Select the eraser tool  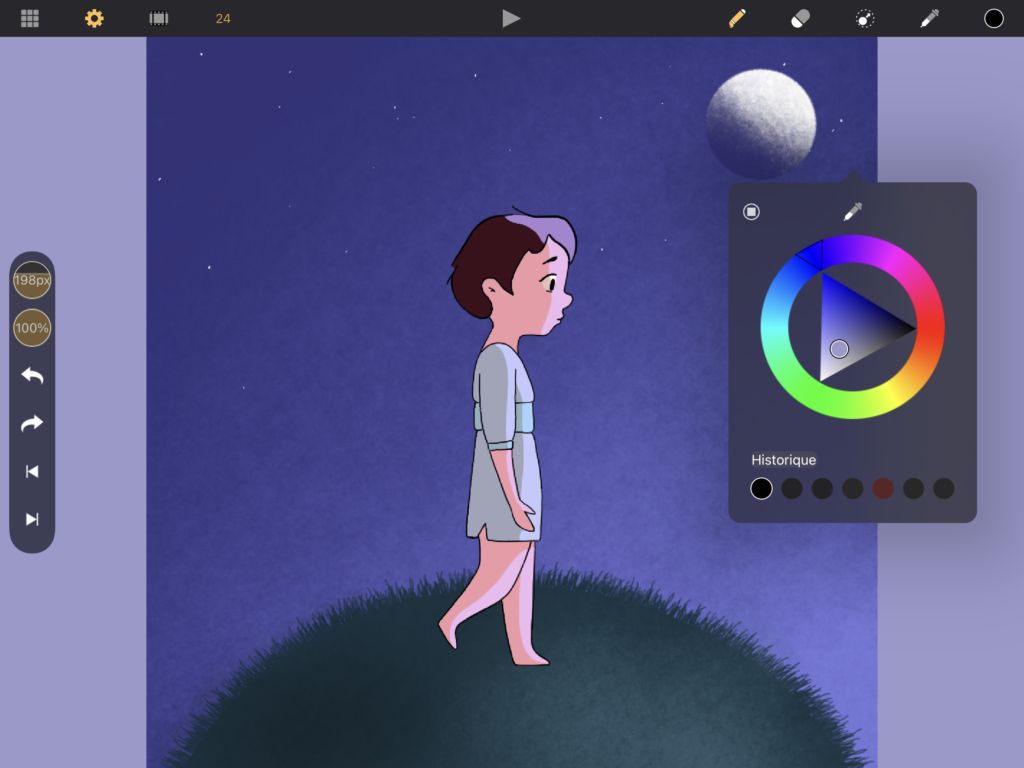pos(801,18)
